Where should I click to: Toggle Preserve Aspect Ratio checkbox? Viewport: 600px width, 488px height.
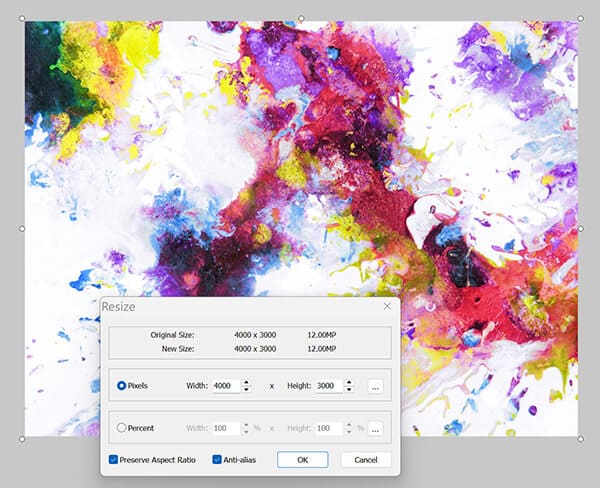click(x=113, y=459)
